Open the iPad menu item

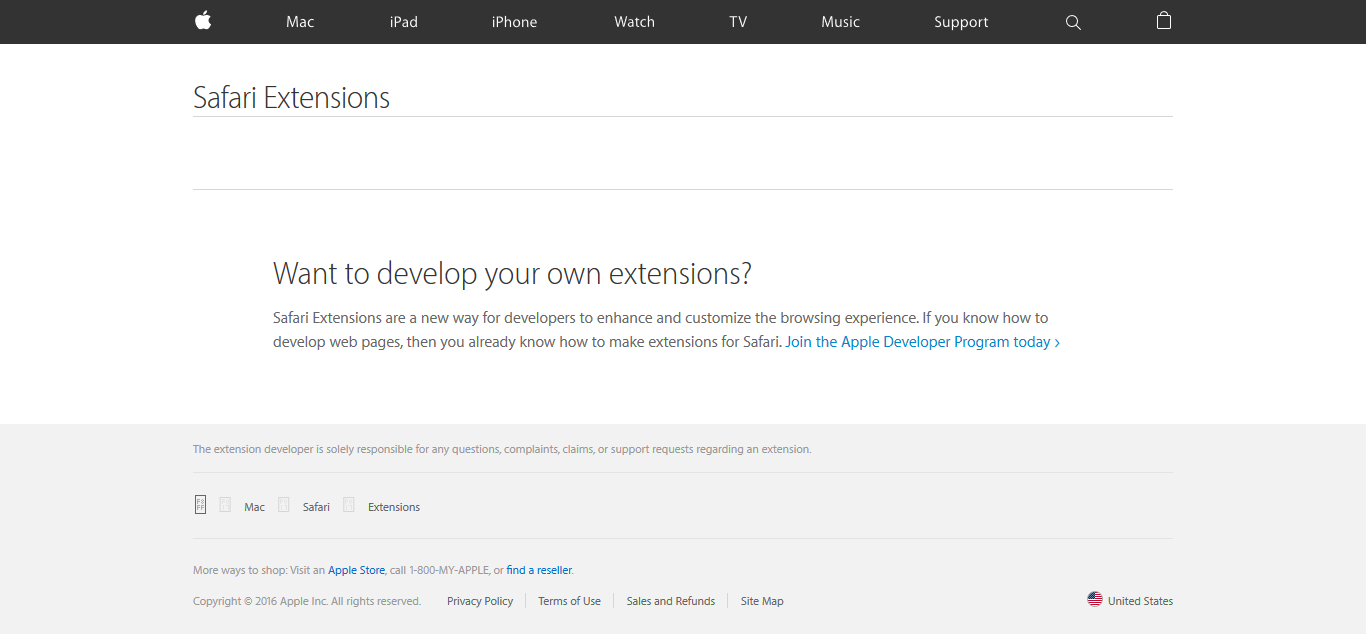(x=404, y=22)
